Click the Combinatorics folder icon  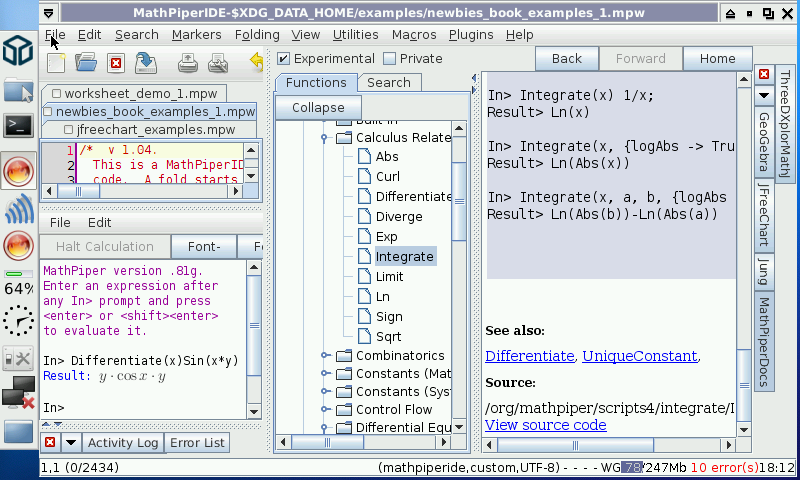point(344,356)
